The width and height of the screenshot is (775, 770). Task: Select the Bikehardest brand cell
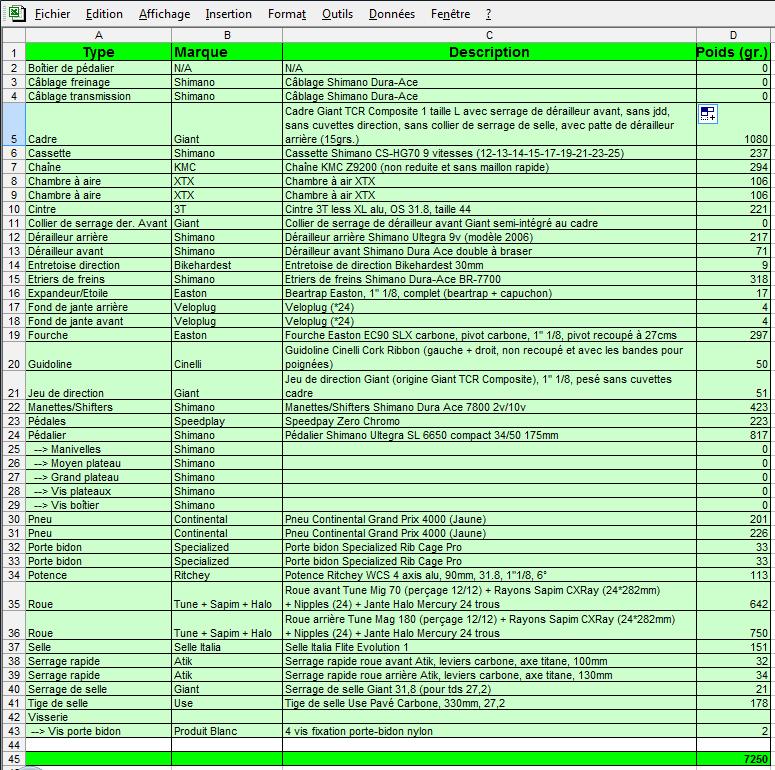coord(227,265)
